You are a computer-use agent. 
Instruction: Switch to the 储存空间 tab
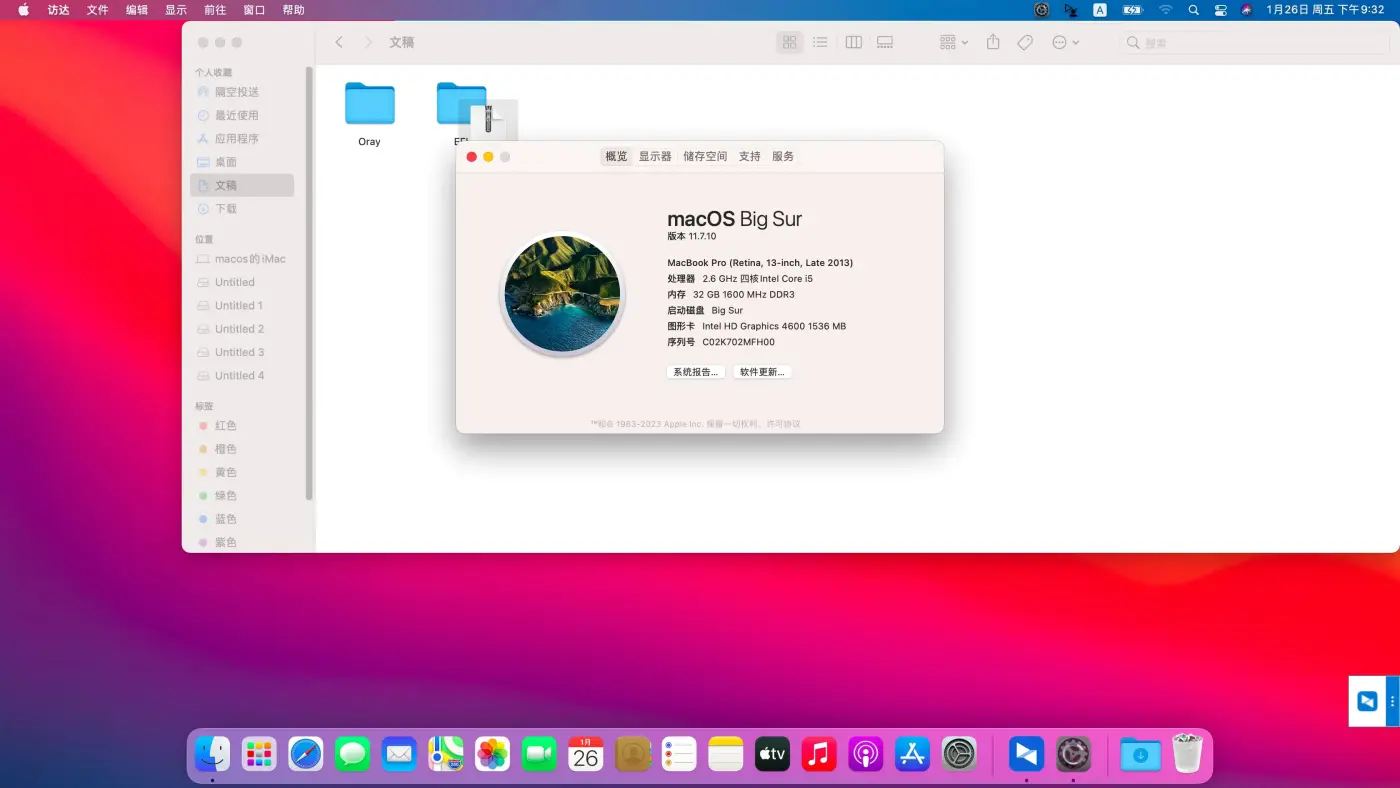tap(704, 156)
